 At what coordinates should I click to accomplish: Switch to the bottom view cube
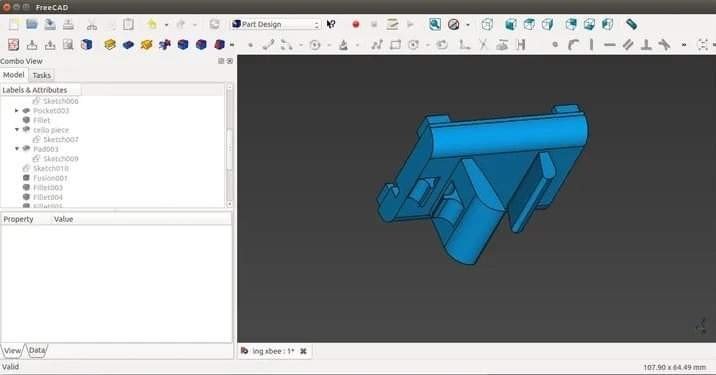pos(589,24)
